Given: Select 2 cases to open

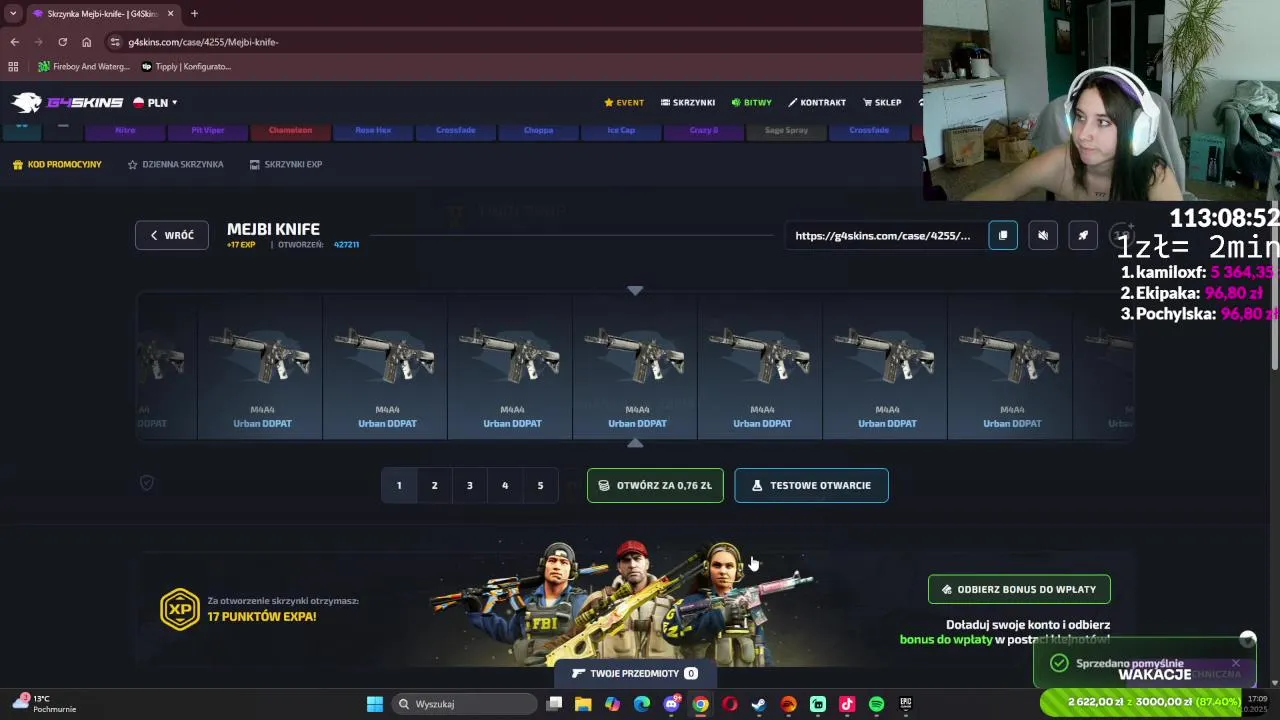Looking at the screenshot, I should (x=434, y=485).
